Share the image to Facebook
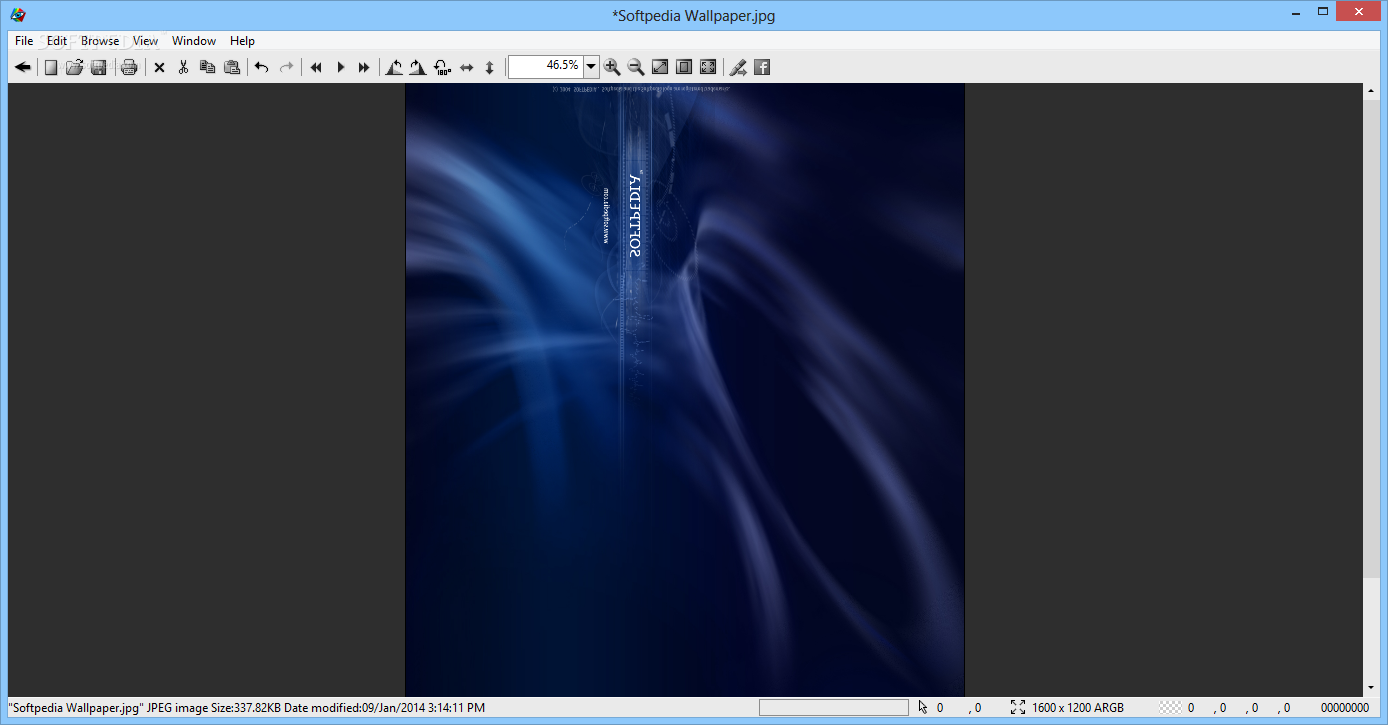The height and width of the screenshot is (725, 1388). (x=762, y=67)
